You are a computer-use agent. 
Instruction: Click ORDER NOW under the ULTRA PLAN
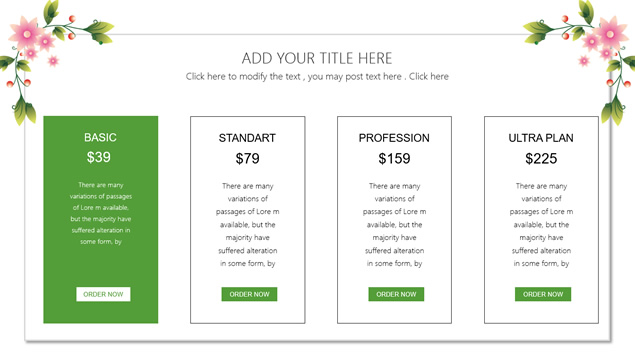(543, 294)
